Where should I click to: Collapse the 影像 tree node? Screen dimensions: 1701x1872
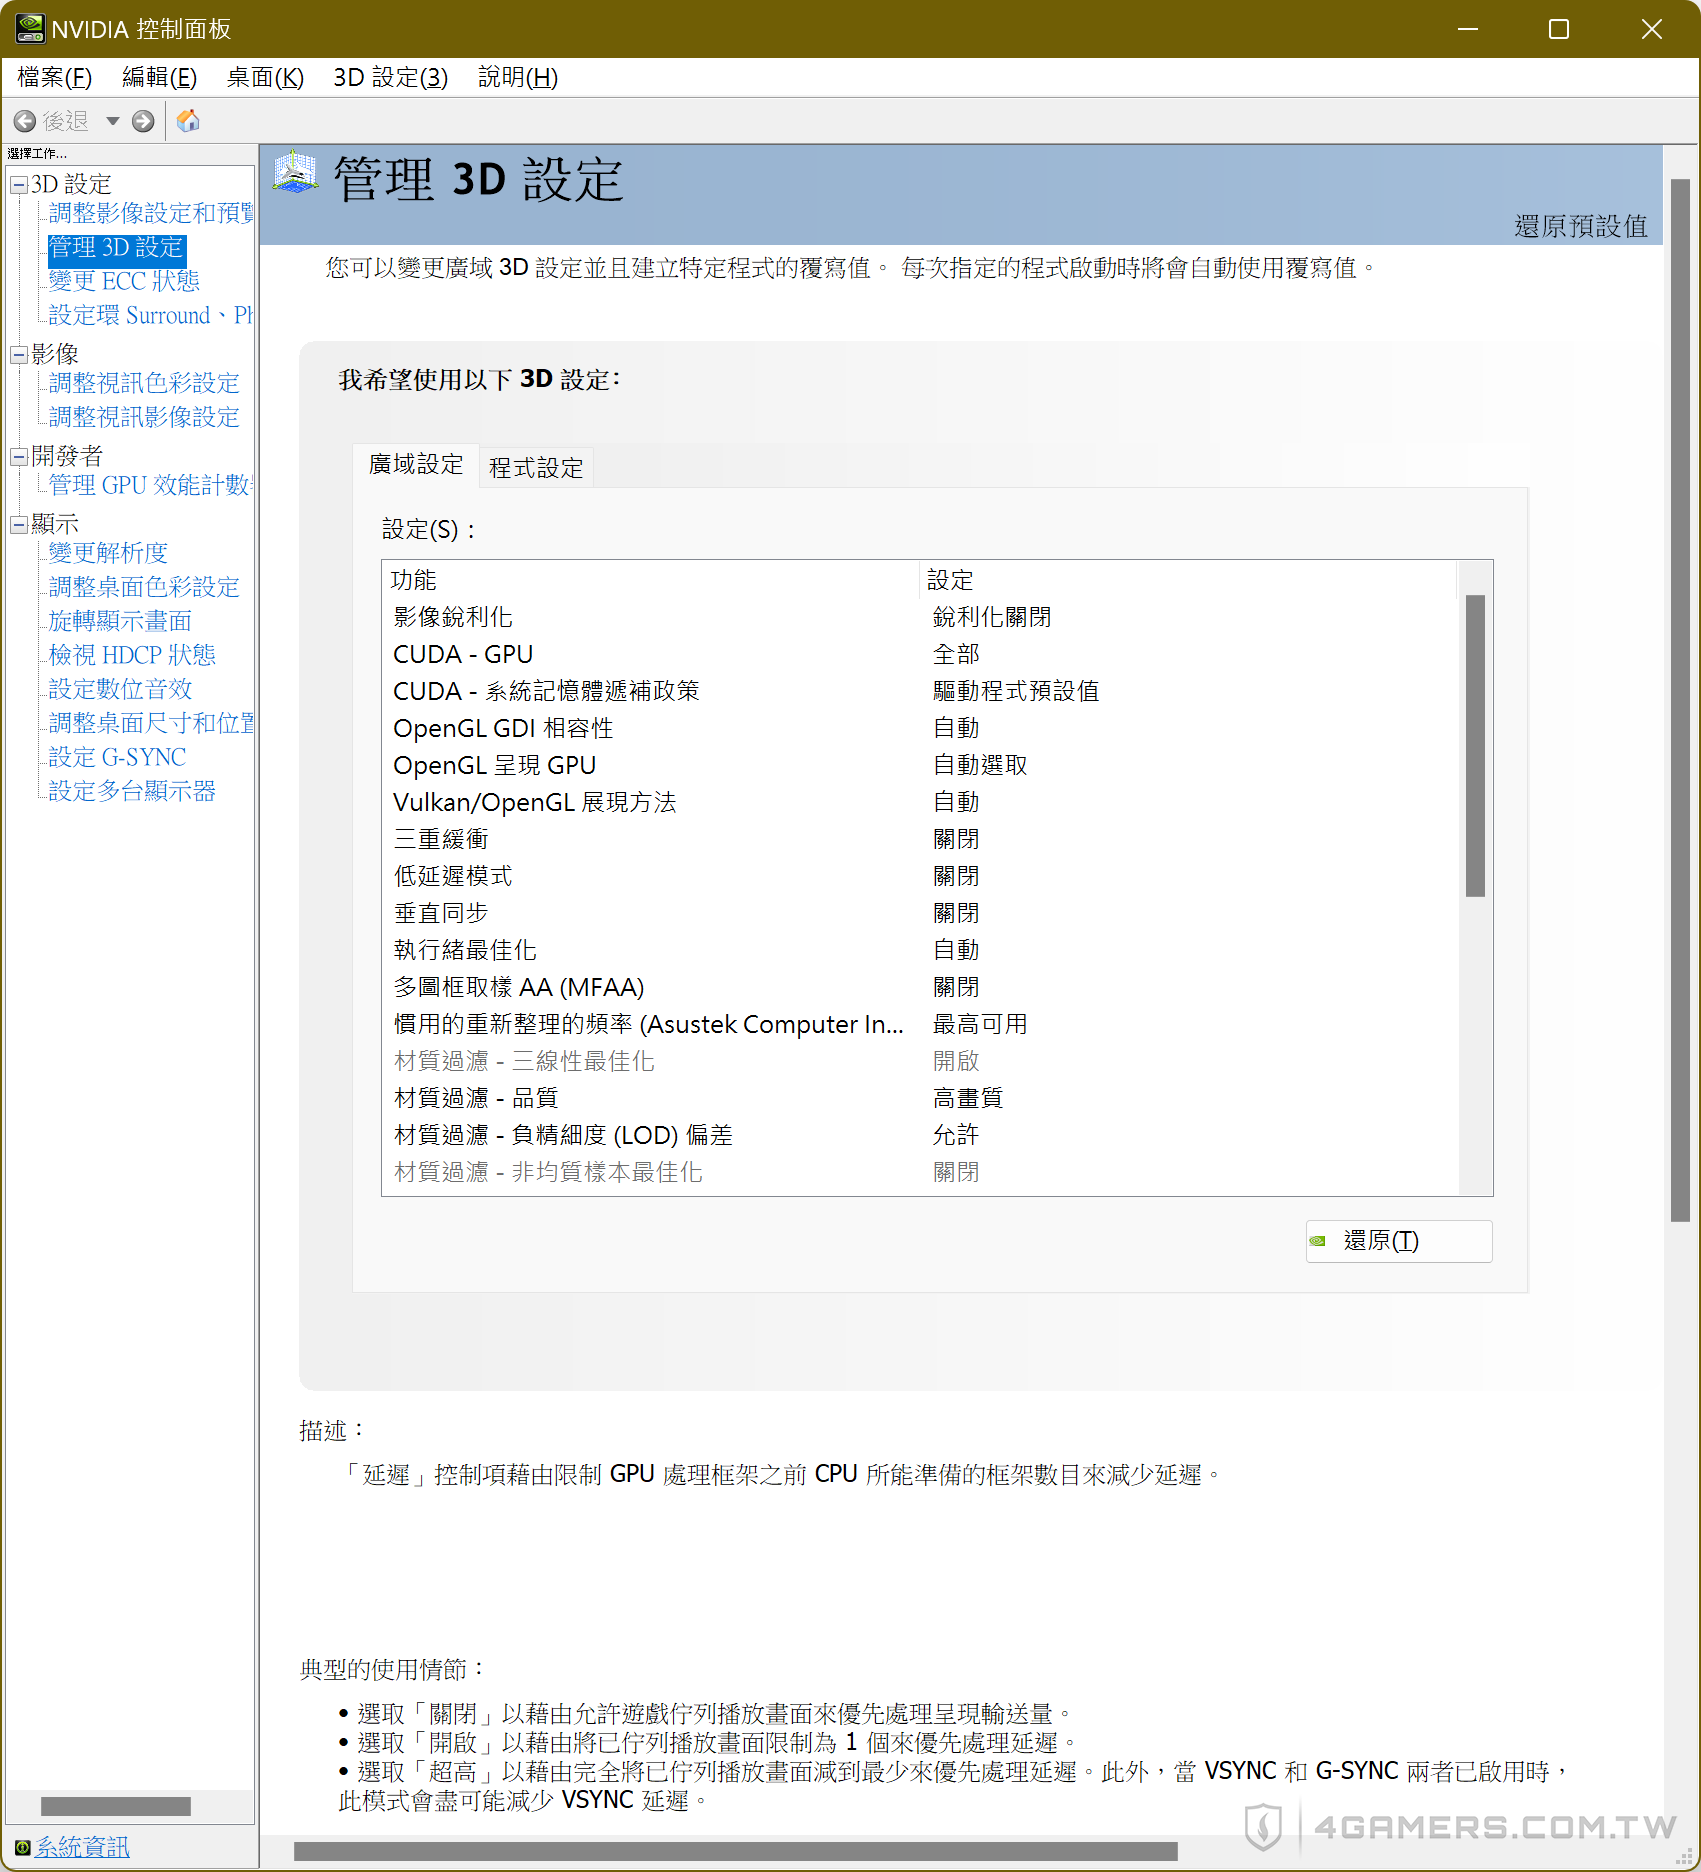point(19,355)
